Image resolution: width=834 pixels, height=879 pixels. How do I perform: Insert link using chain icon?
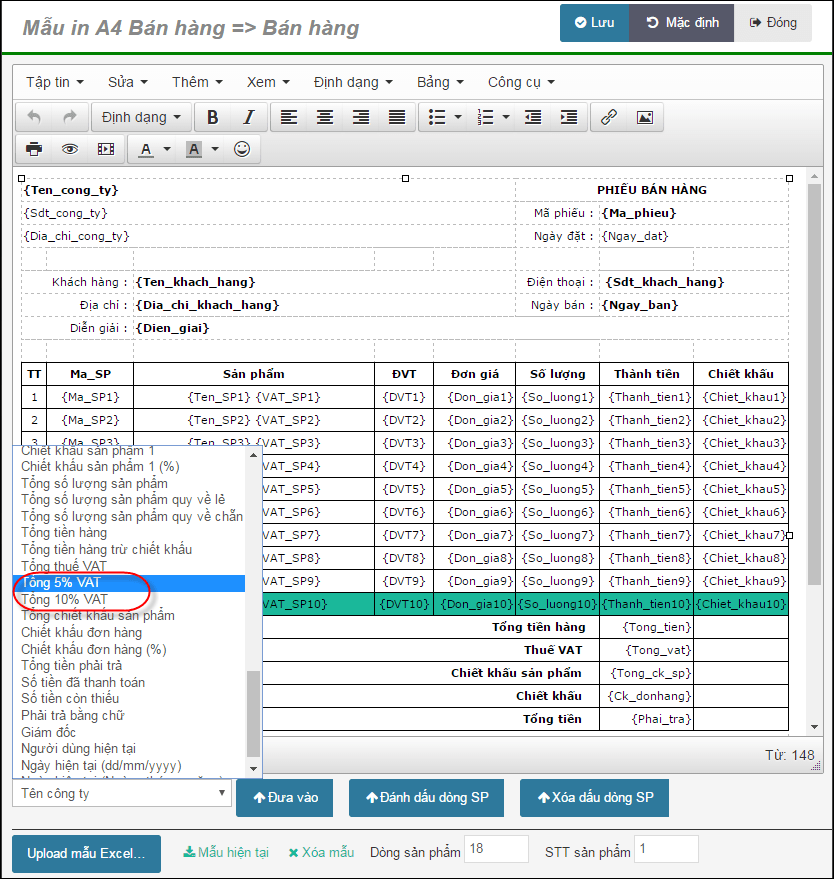(609, 117)
